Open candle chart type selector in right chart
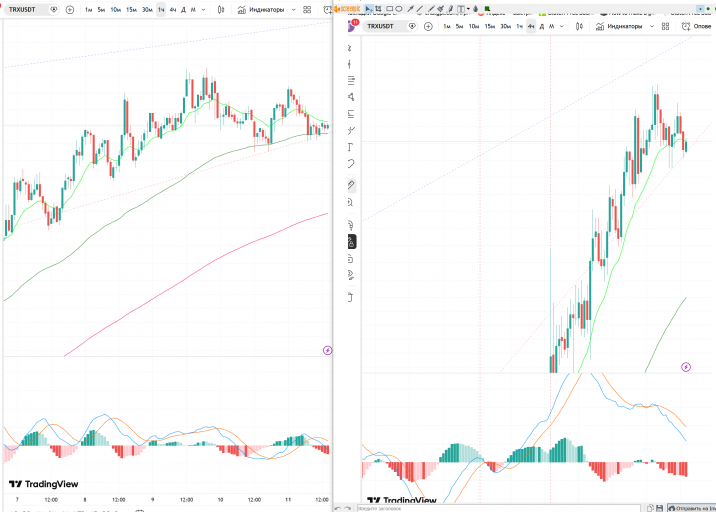The width and height of the screenshot is (716, 512). pos(579,26)
